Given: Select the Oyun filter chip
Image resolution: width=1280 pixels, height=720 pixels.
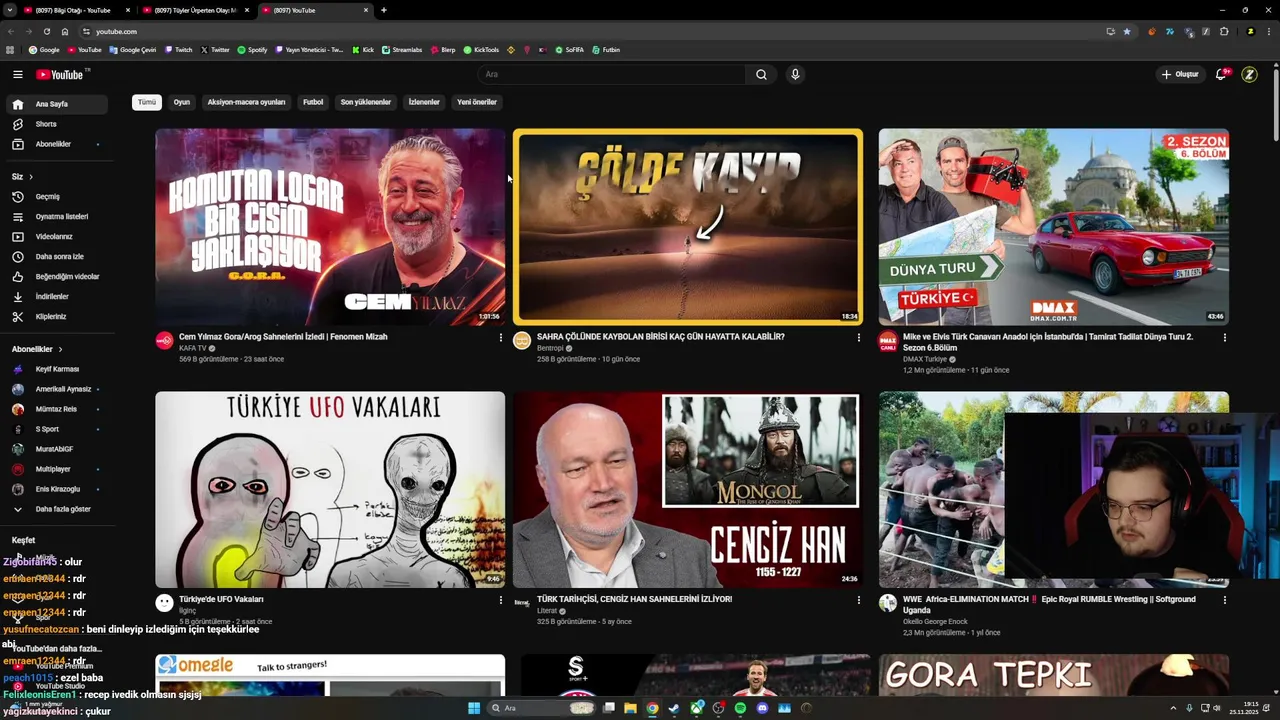Looking at the screenshot, I should pyautogui.click(x=182, y=102).
